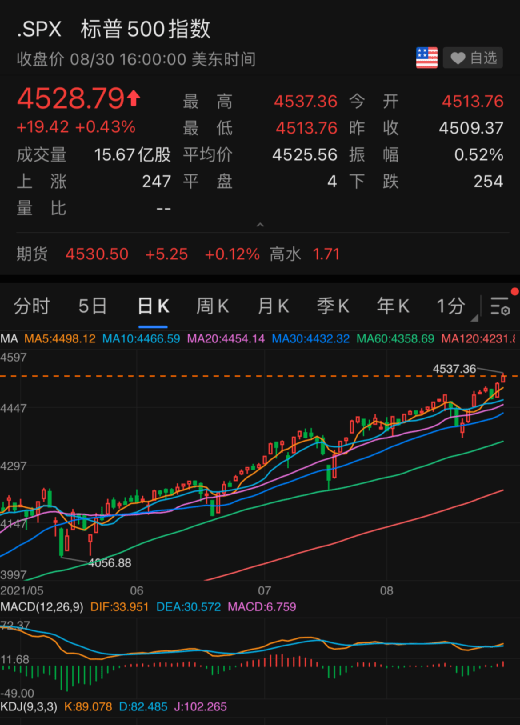This screenshot has height=725, width=520.
Task: Click the MACD(12,26,9) indicator label
Action: tap(42, 607)
